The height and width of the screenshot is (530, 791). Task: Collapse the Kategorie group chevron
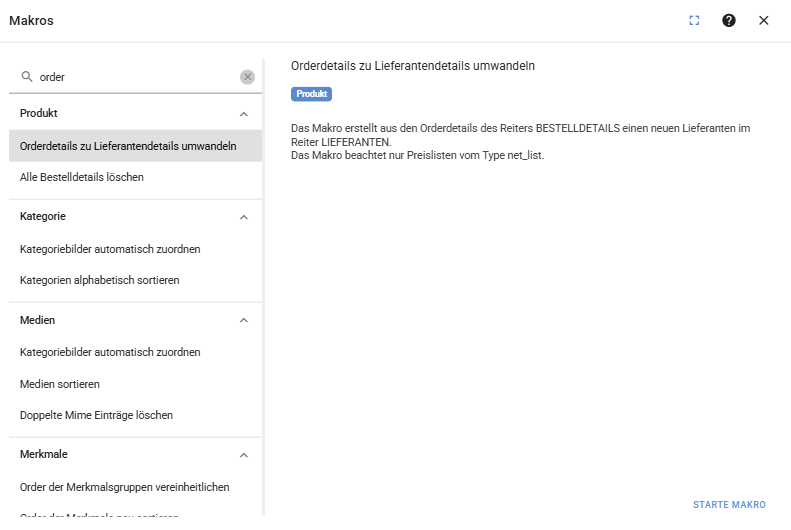point(243,217)
